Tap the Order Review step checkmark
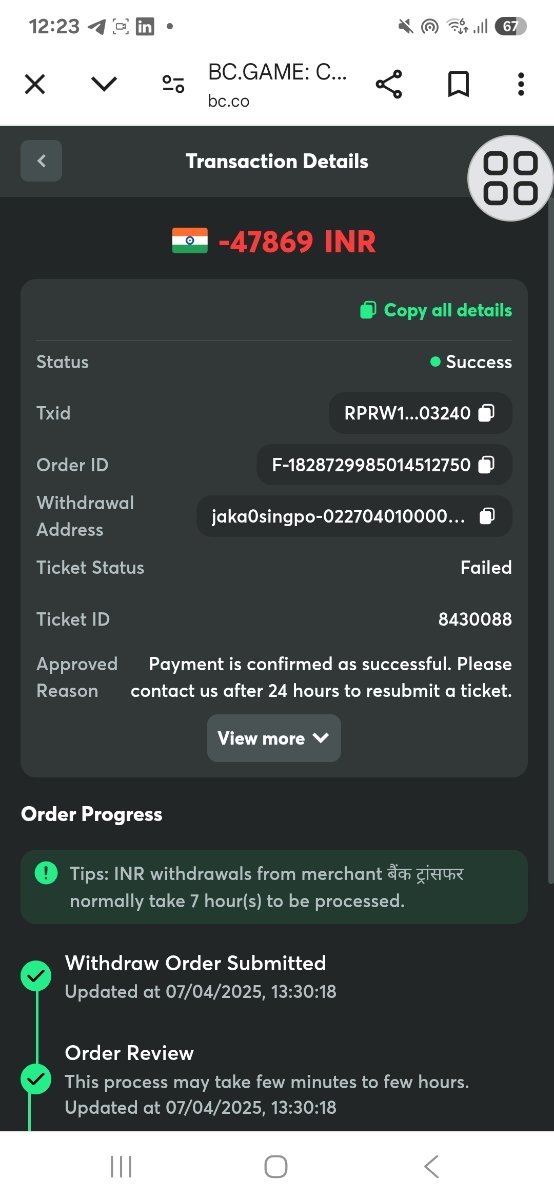This screenshot has height=1200, width=554. tap(36, 1079)
